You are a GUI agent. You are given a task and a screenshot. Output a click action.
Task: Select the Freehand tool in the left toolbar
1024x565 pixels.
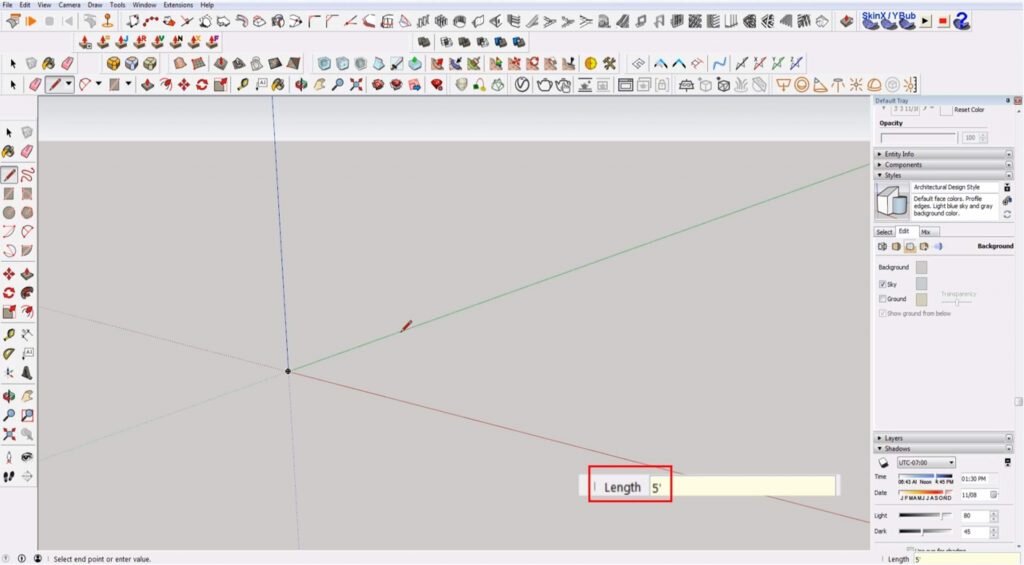tap(27, 175)
